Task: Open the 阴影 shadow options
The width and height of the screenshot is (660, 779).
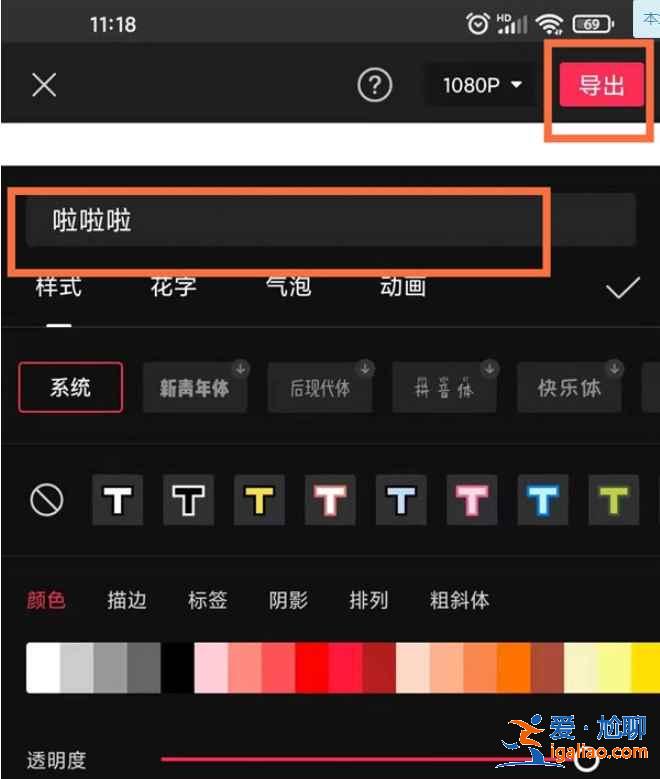Action: (288, 600)
